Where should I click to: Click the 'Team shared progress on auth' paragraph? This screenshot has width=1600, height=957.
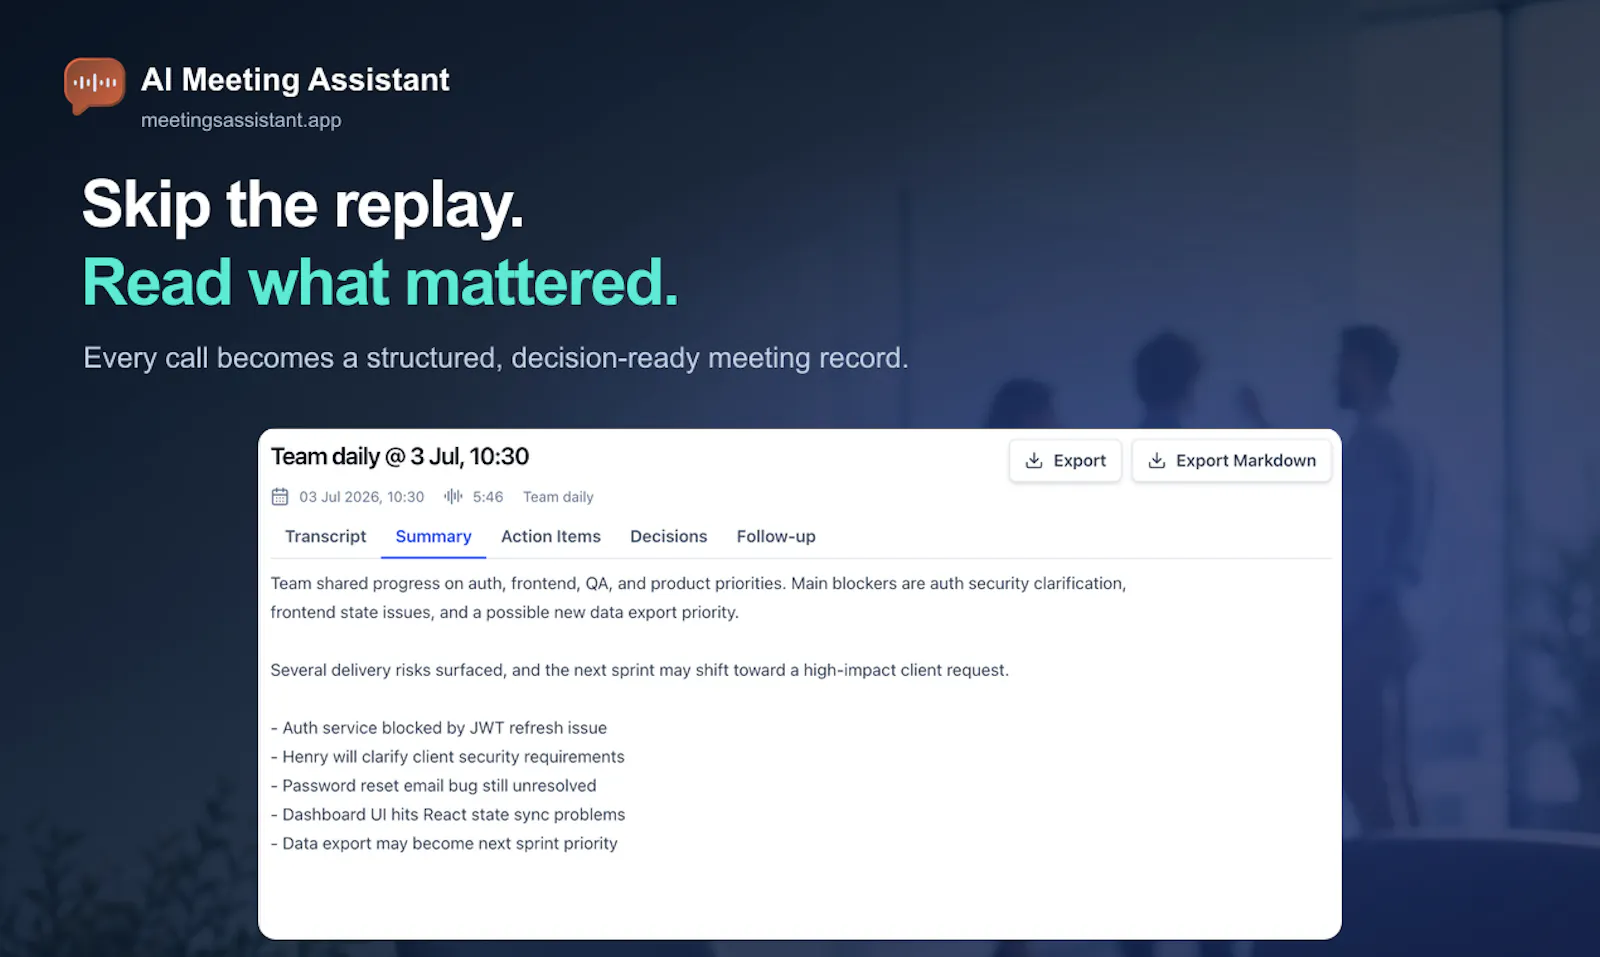click(698, 598)
